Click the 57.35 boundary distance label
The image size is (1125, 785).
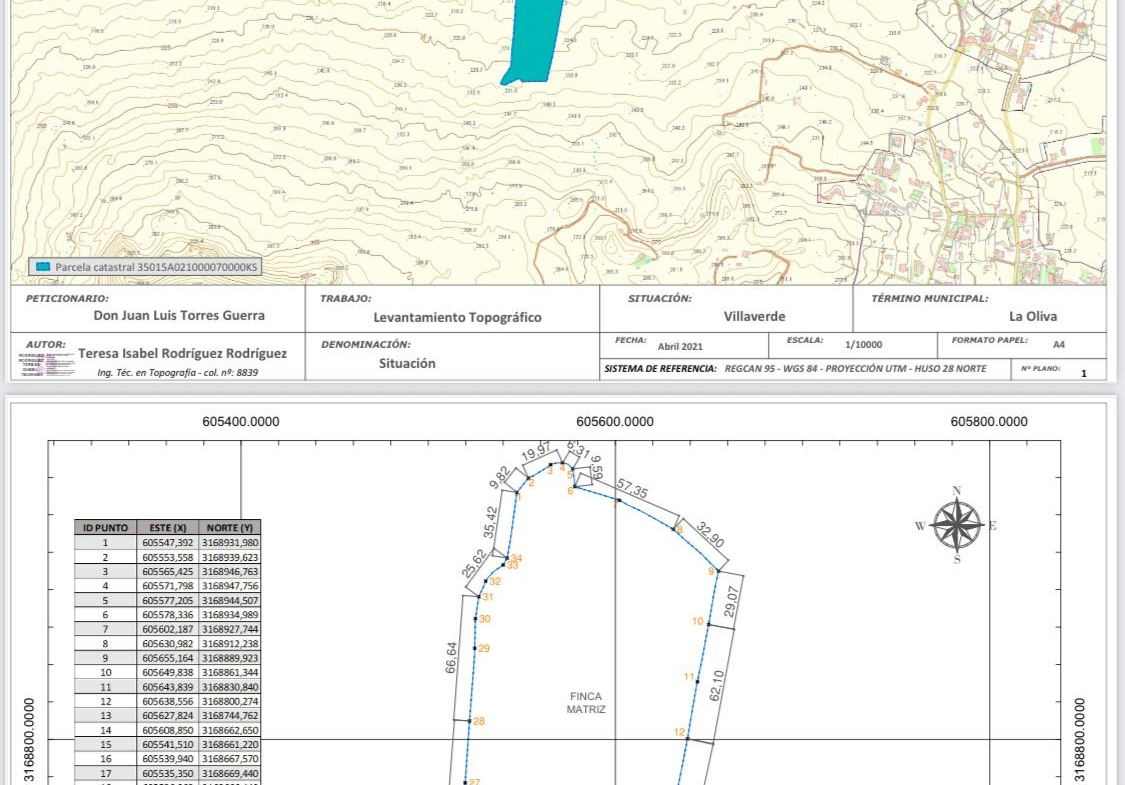(x=632, y=492)
